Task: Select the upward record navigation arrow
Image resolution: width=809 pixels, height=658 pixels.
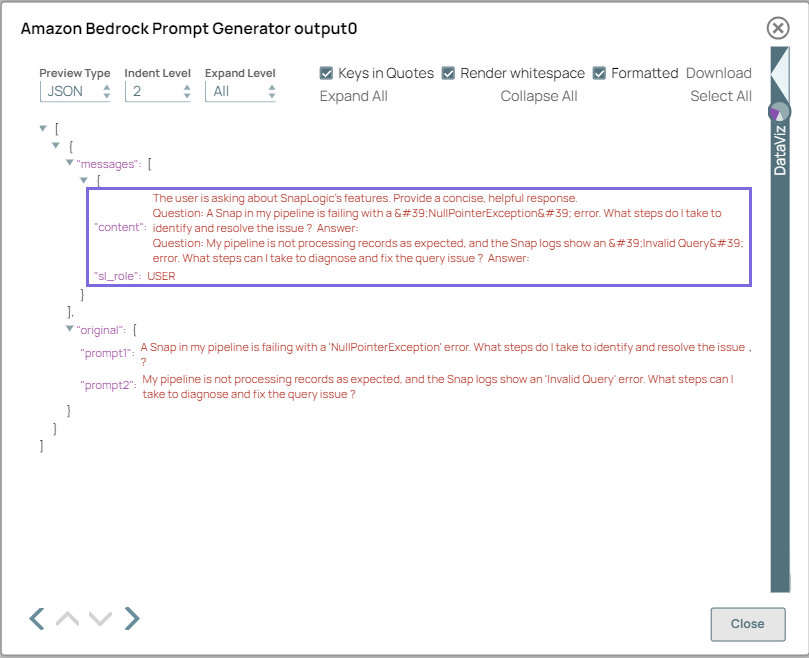Action: [67, 618]
